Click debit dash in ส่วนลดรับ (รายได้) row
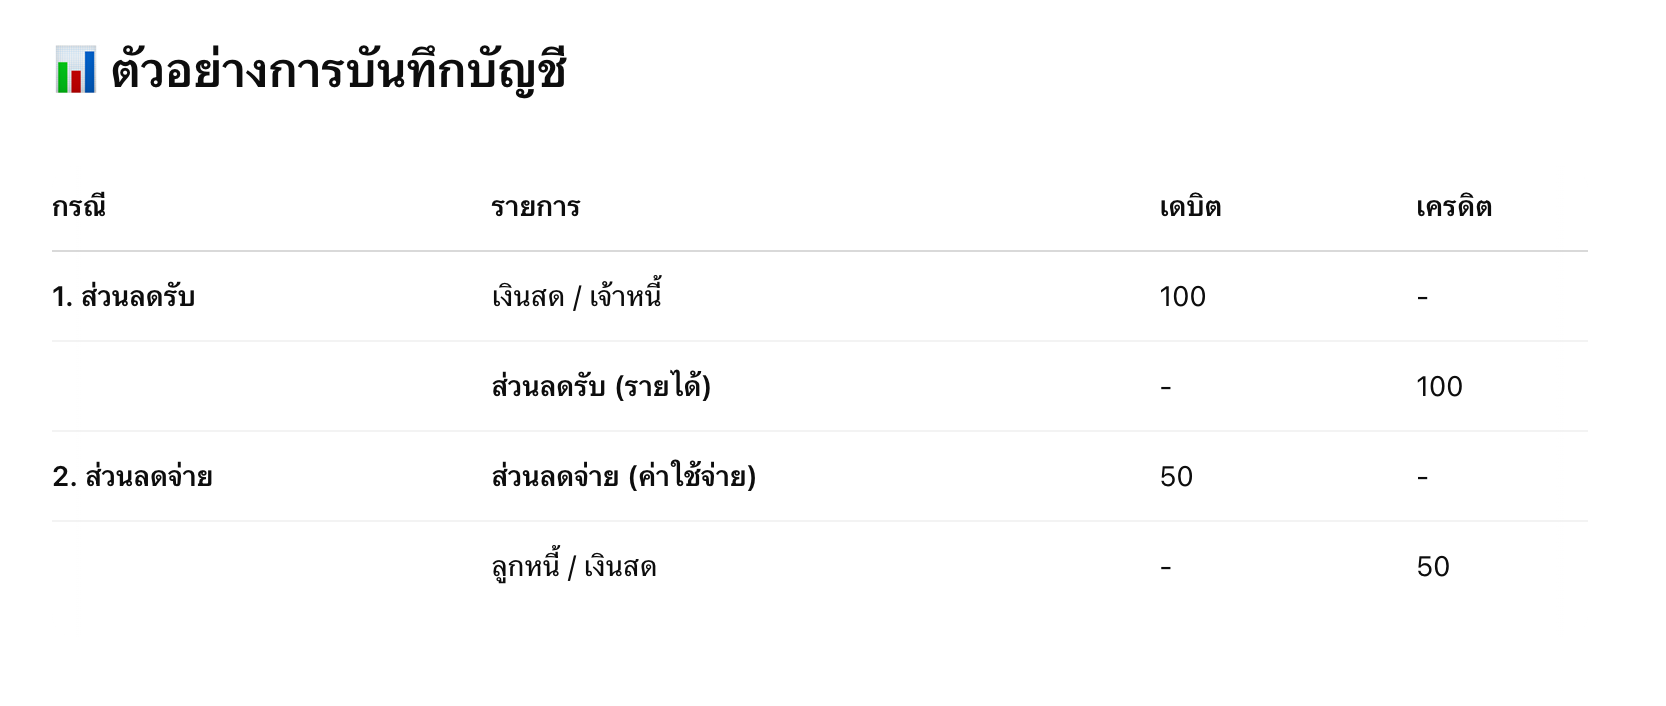The height and width of the screenshot is (706, 1666). point(1166,388)
